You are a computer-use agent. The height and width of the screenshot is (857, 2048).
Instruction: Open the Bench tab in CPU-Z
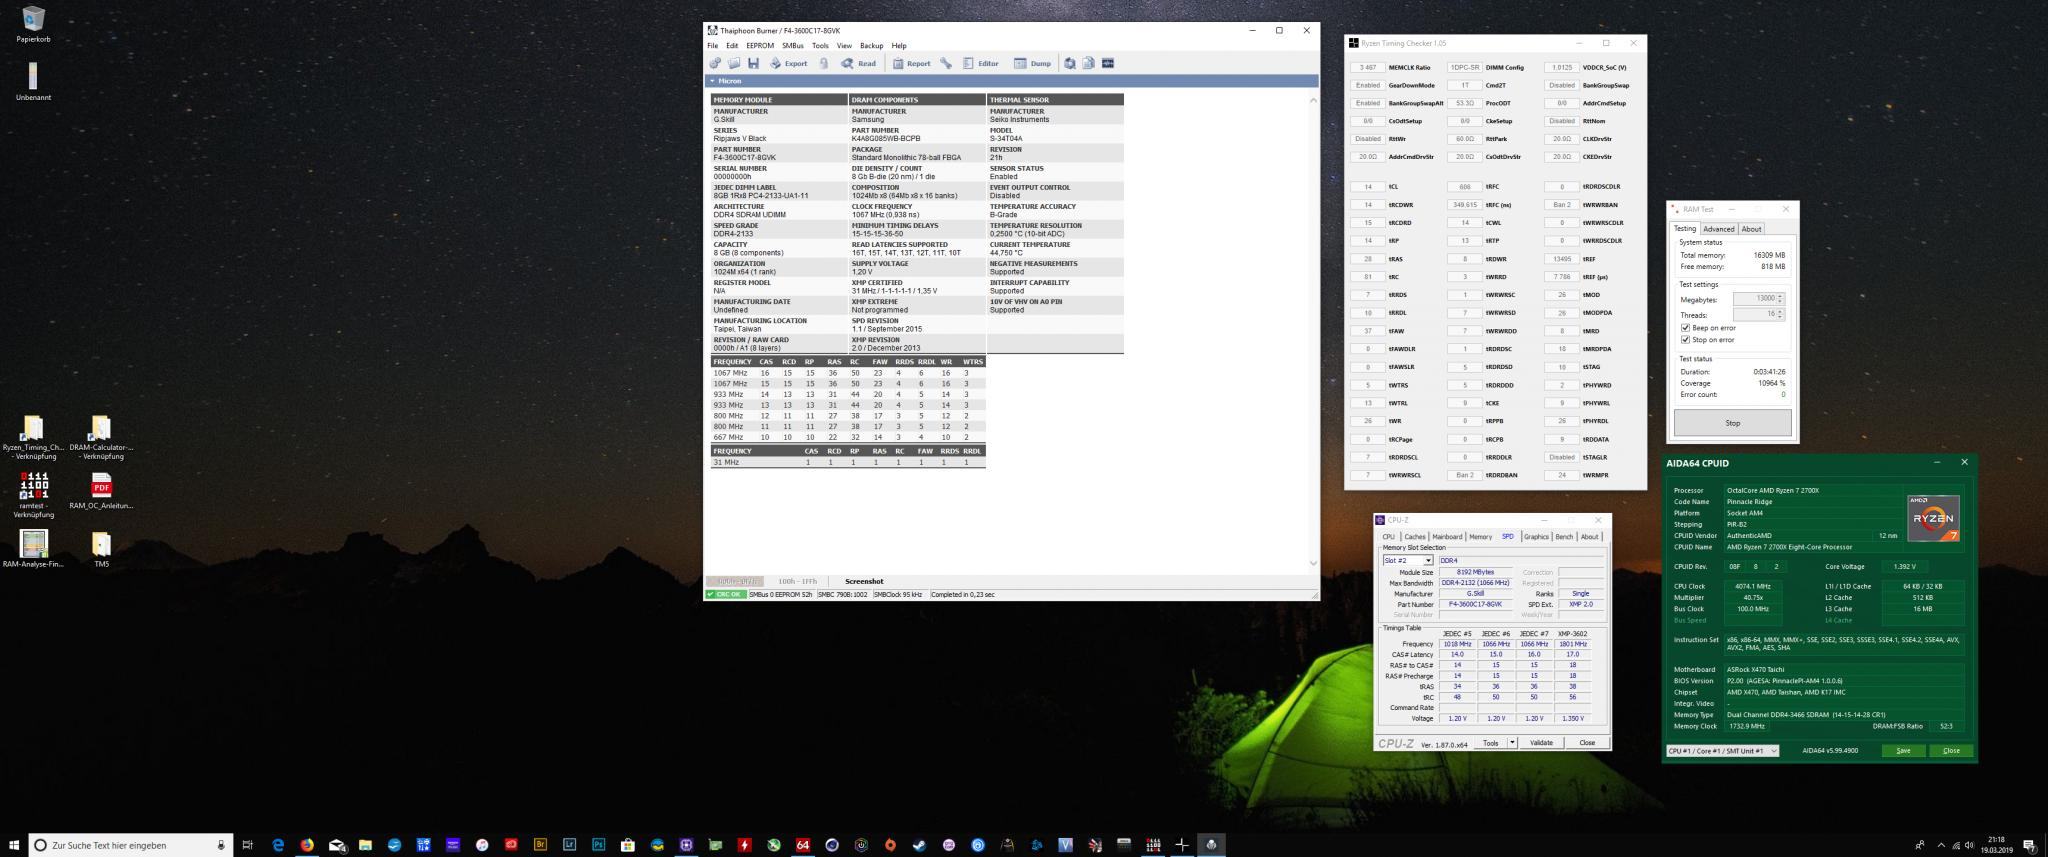coord(1563,537)
